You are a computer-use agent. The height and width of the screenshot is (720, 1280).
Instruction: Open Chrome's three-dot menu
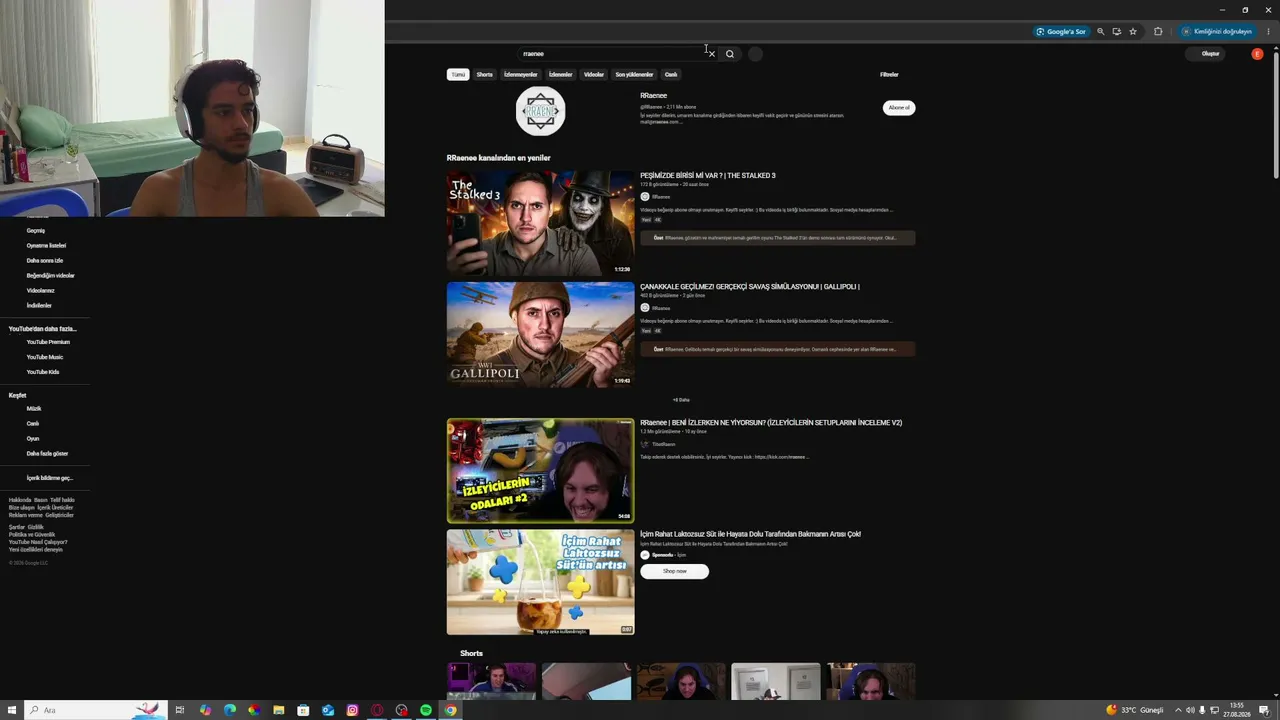pos(1268,32)
